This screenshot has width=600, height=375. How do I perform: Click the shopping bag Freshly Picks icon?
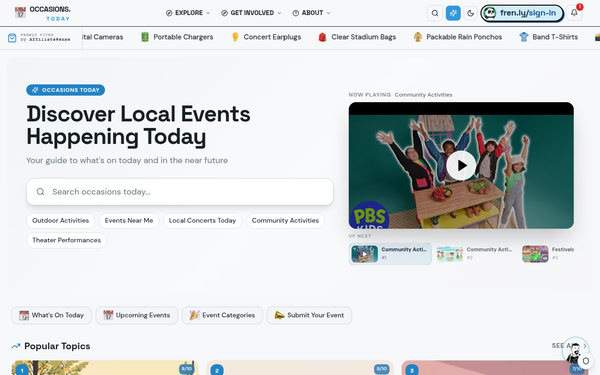tap(12, 38)
